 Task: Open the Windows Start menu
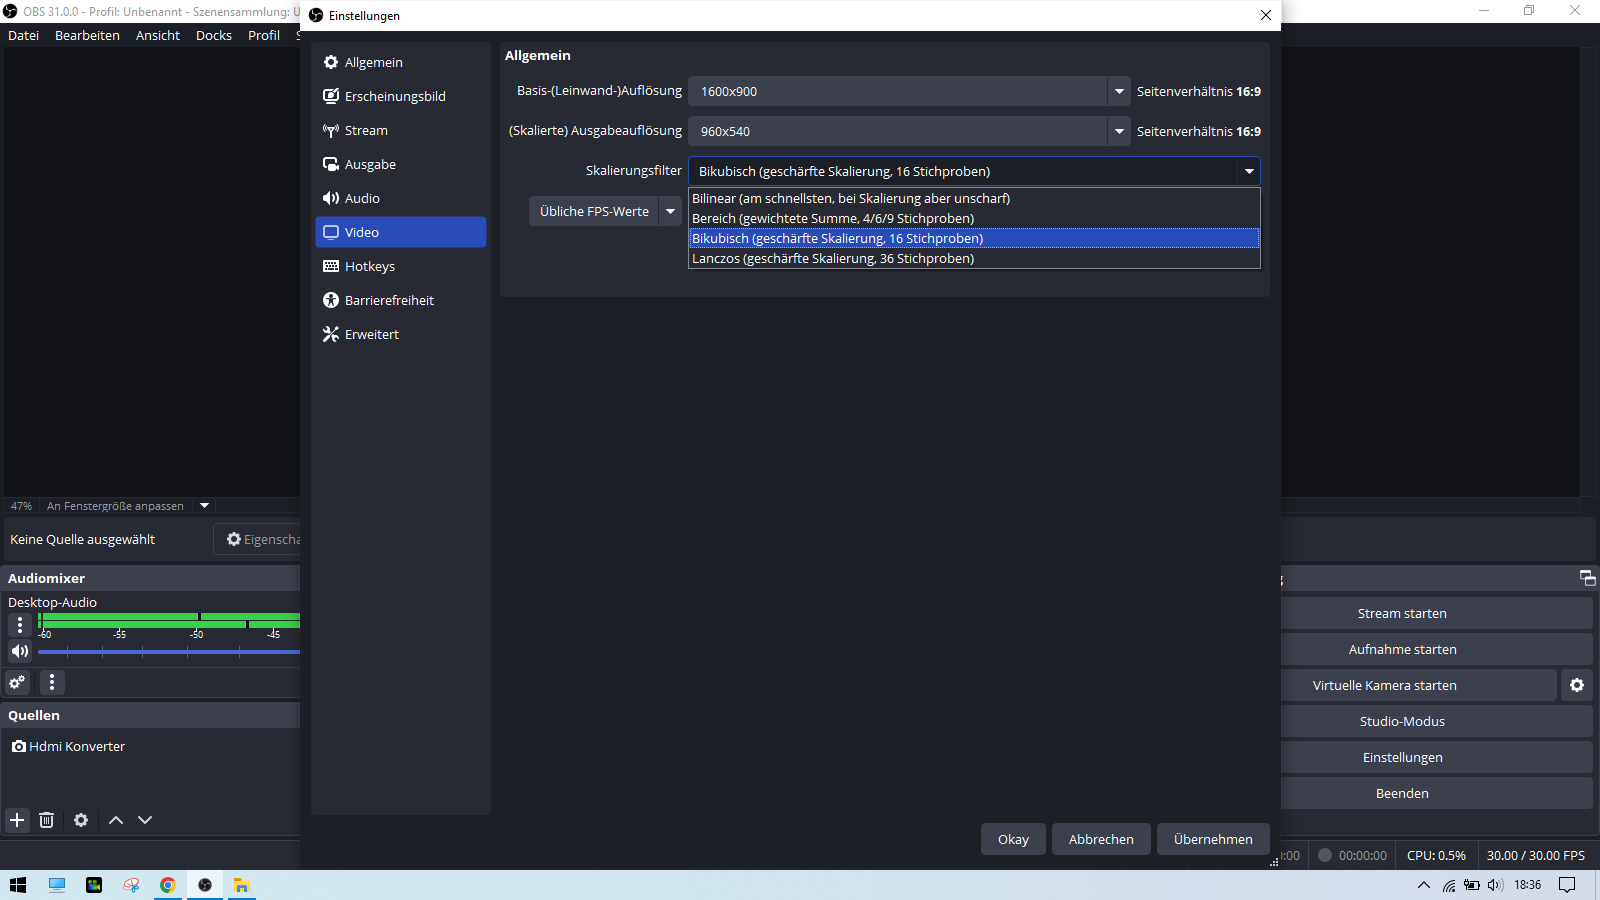[18, 885]
